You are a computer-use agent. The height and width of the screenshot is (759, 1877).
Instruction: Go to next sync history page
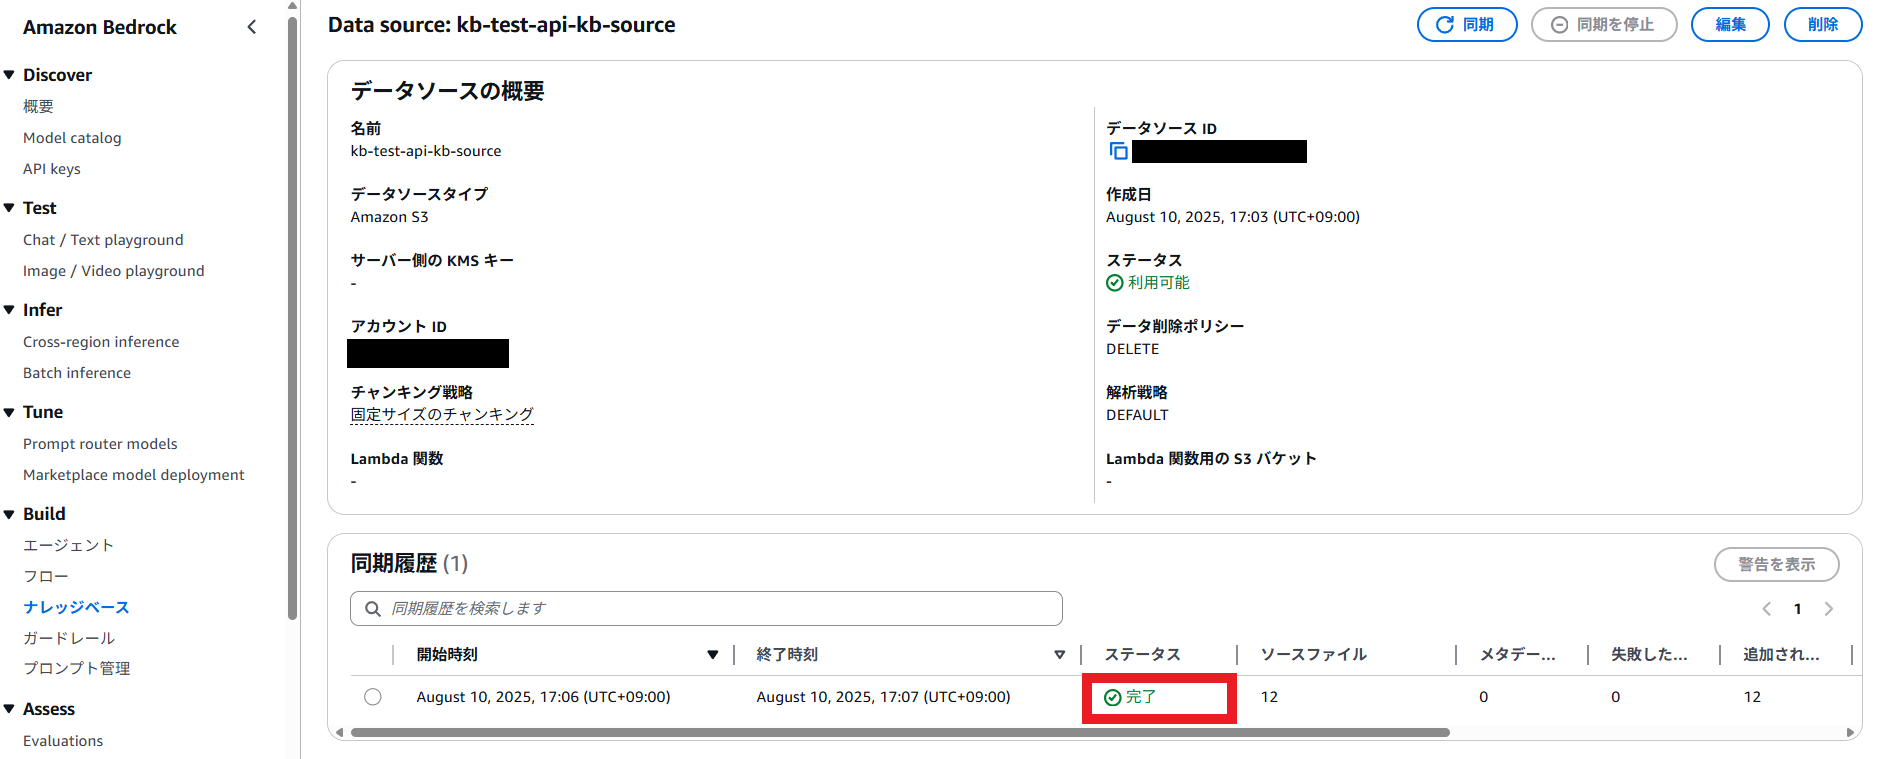[1829, 608]
